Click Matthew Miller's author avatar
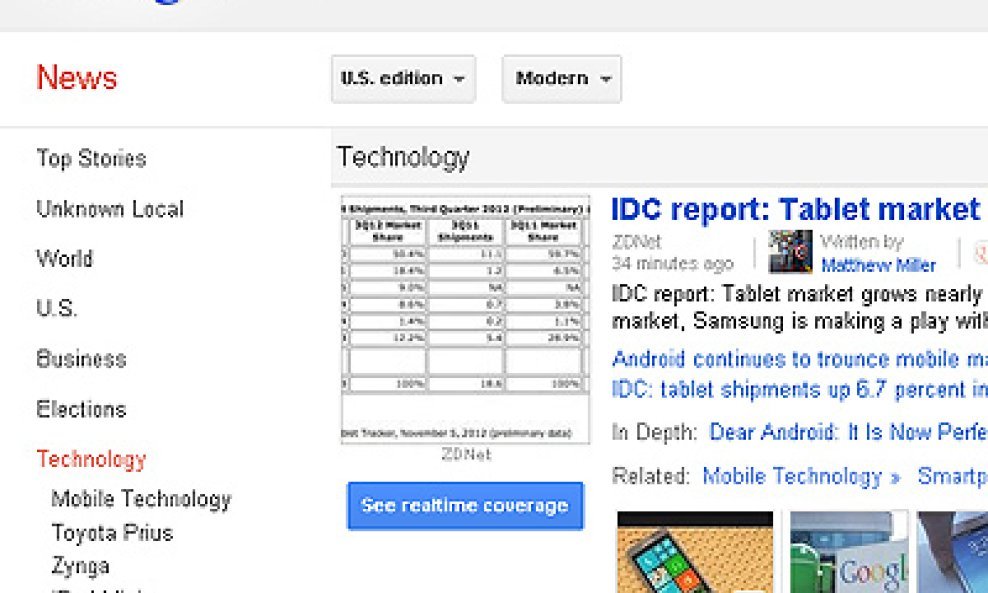 (790, 251)
